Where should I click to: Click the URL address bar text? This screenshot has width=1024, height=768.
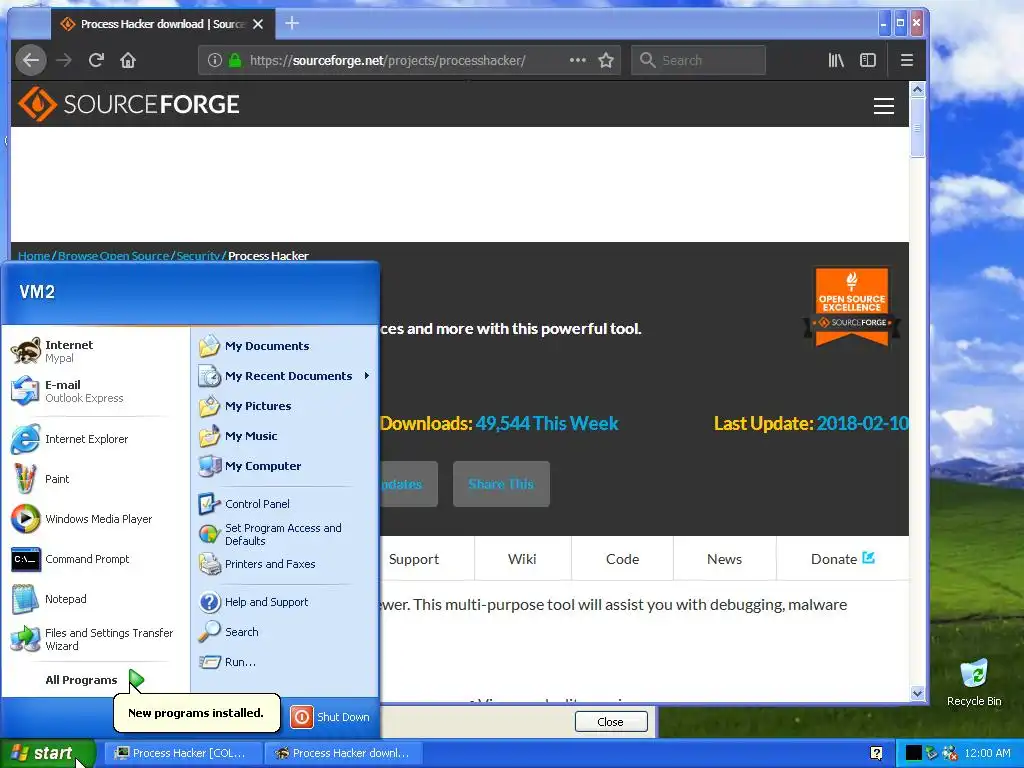(x=387, y=61)
